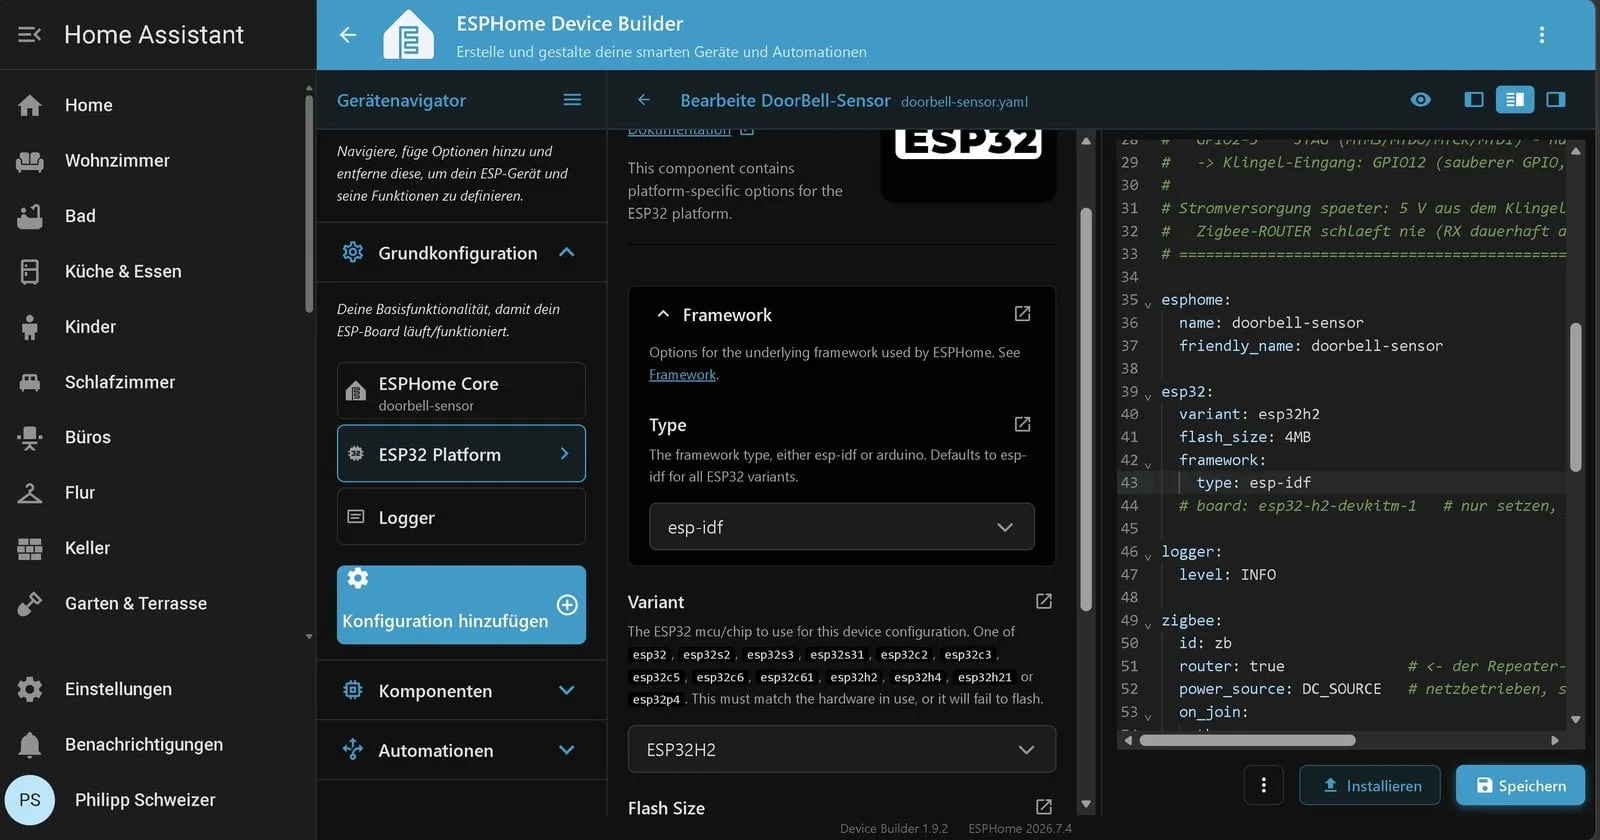The image size is (1600, 840).
Task: Open Keller wall icon
Action: (x=30, y=548)
